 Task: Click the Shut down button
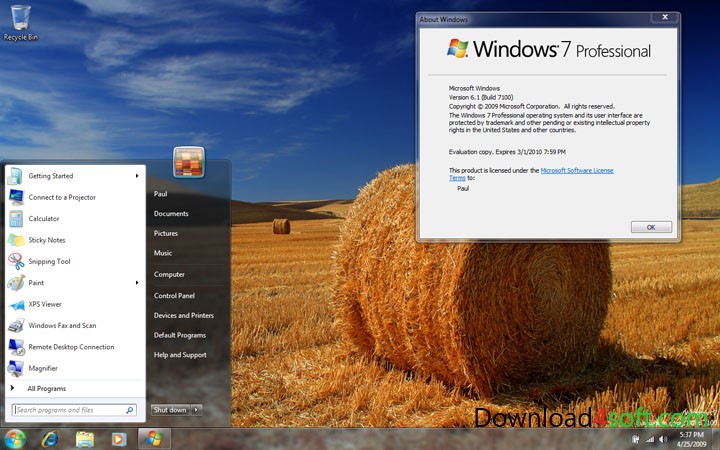170,410
